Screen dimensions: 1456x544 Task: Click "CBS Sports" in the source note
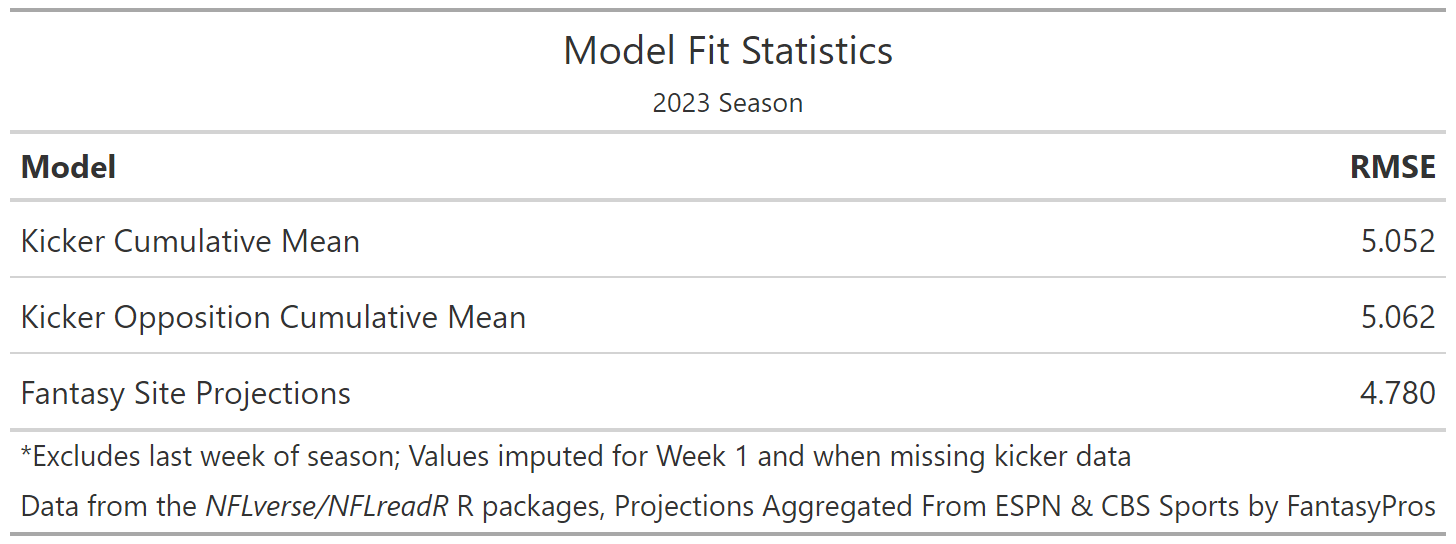coord(1151,506)
